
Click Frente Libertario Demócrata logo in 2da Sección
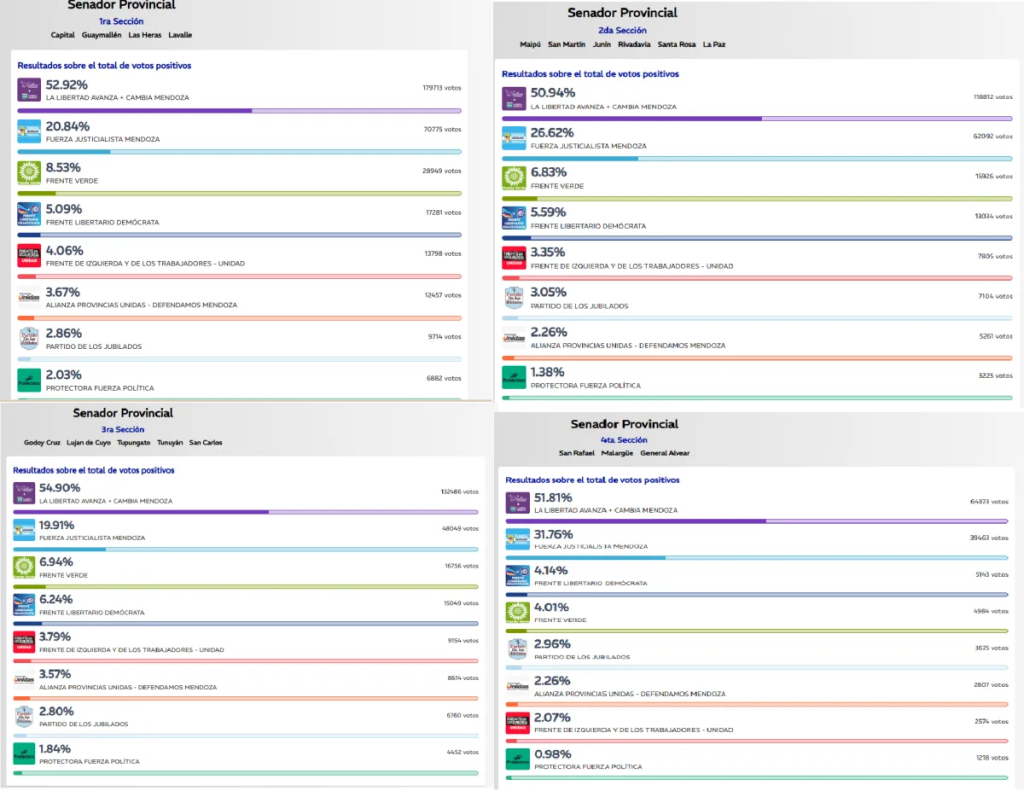pos(514,218)
